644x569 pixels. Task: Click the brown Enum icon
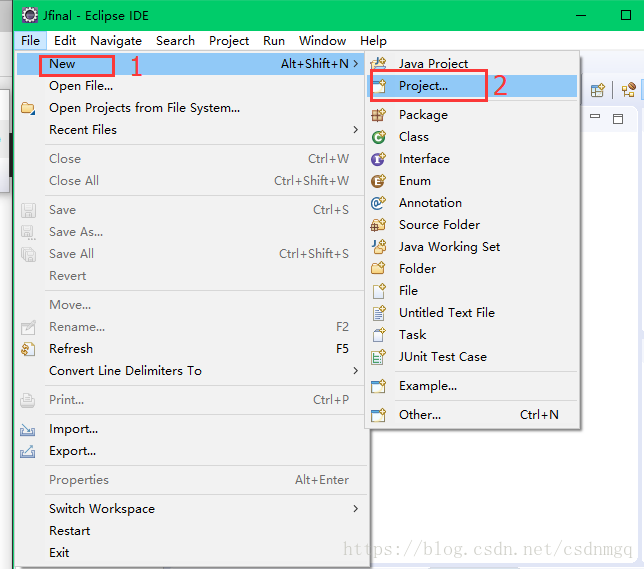point(378,181)
